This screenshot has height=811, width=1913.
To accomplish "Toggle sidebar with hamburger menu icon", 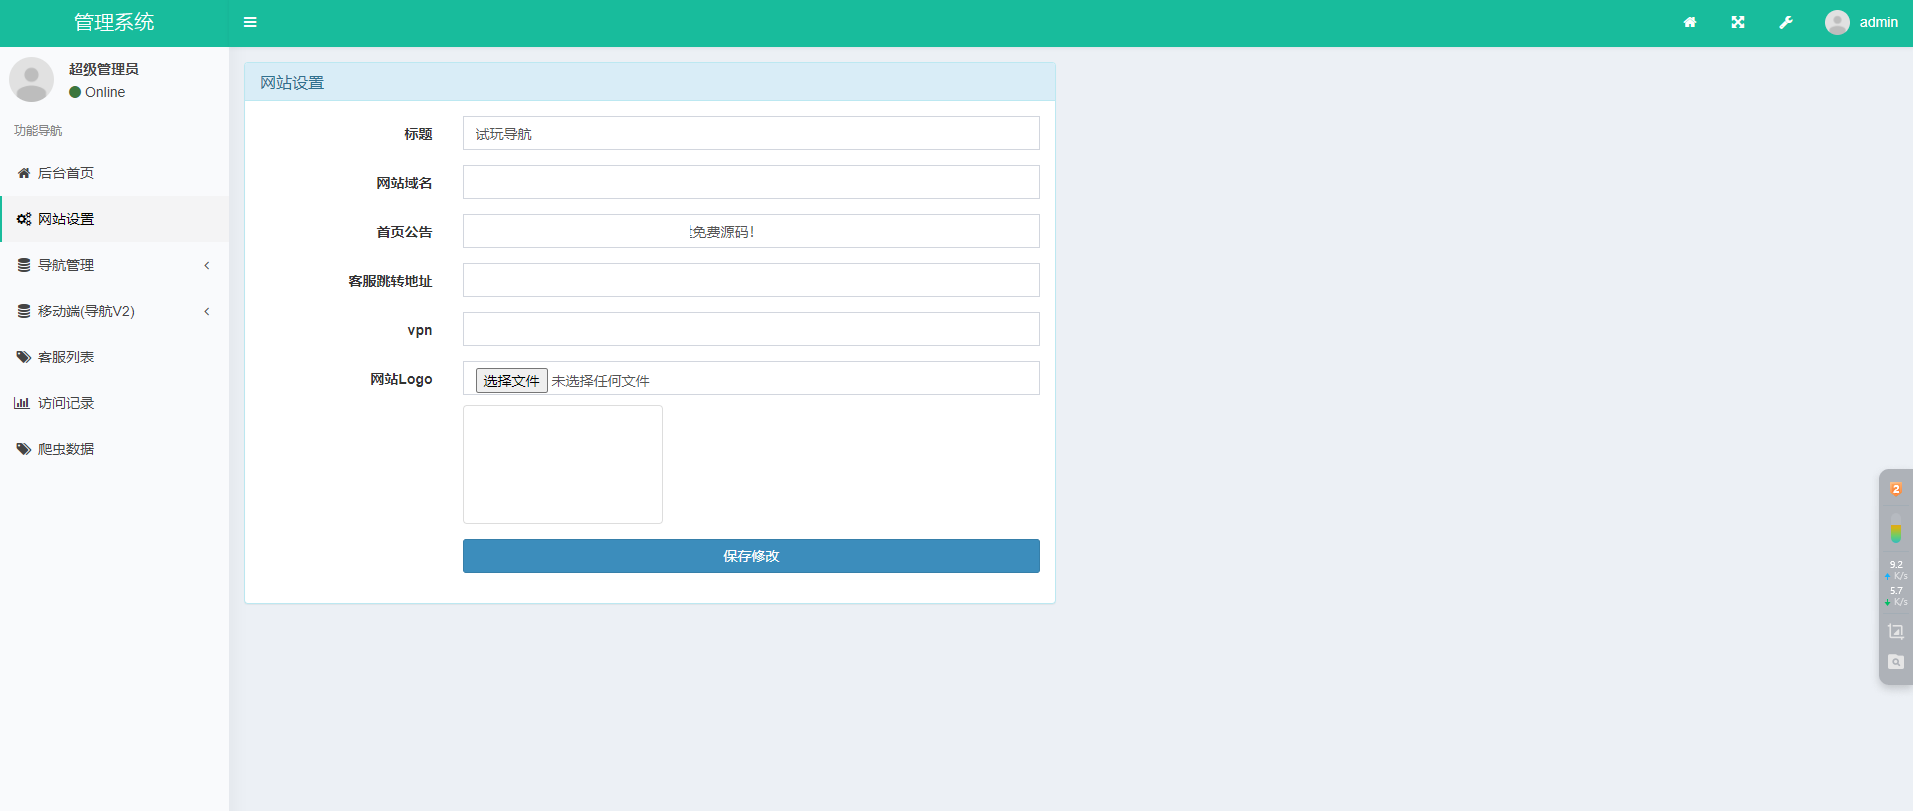I will point(250,22).
